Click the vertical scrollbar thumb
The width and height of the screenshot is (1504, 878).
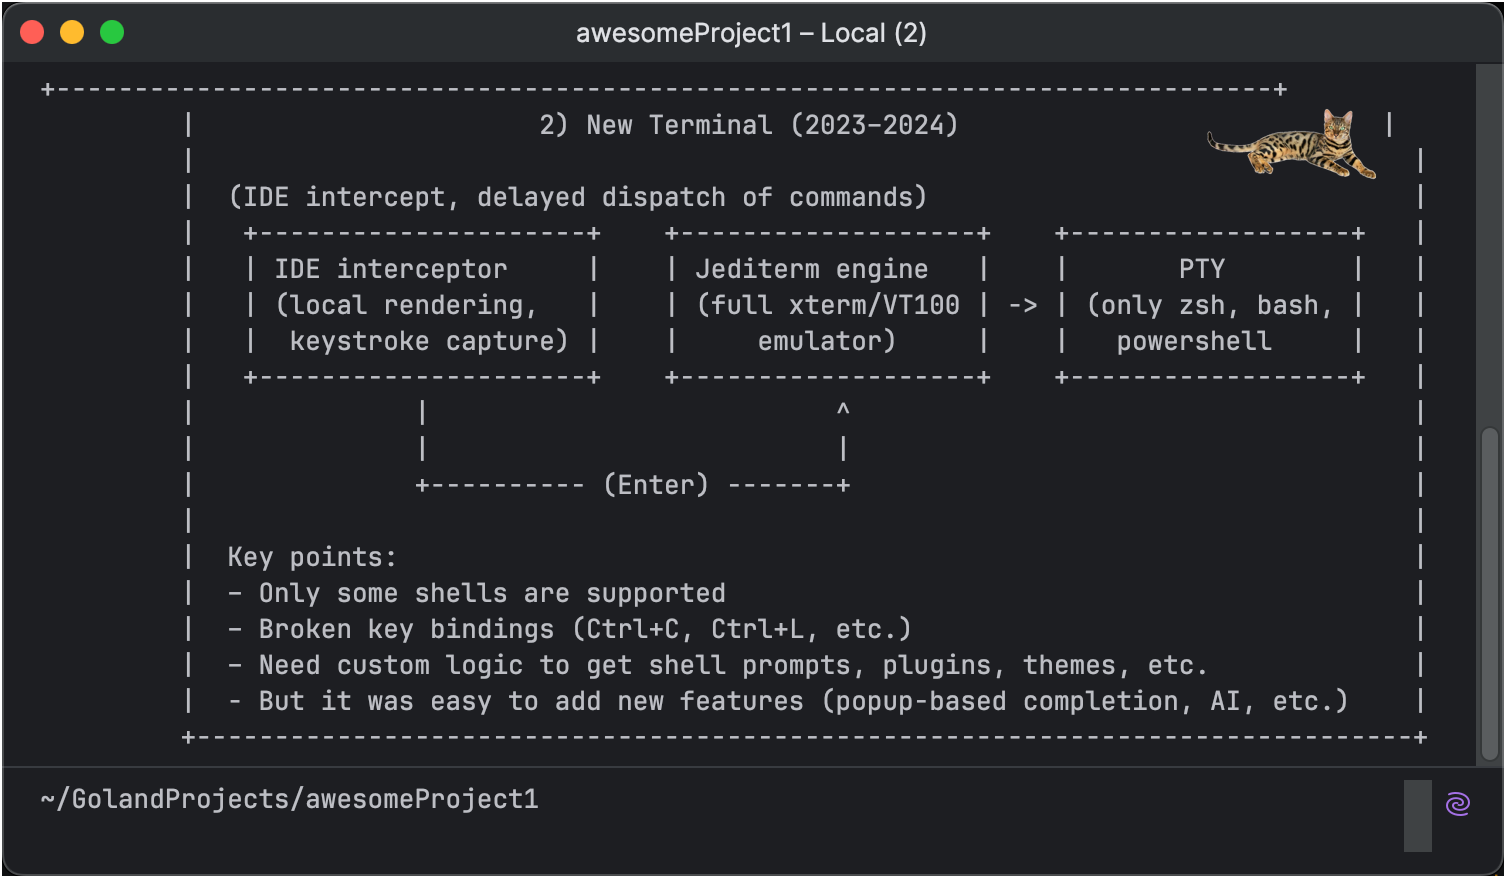[x=1490, y=593]
